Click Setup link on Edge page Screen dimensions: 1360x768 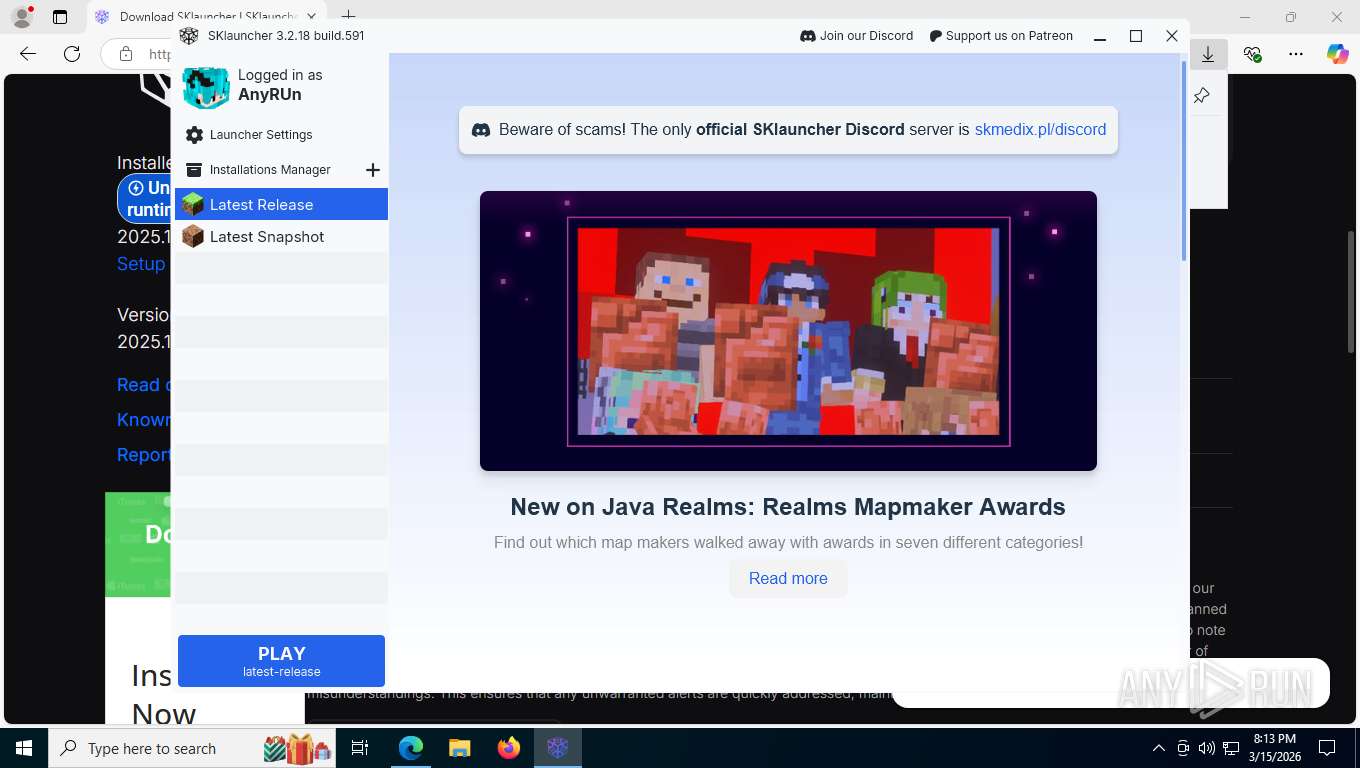click(141, 264)
